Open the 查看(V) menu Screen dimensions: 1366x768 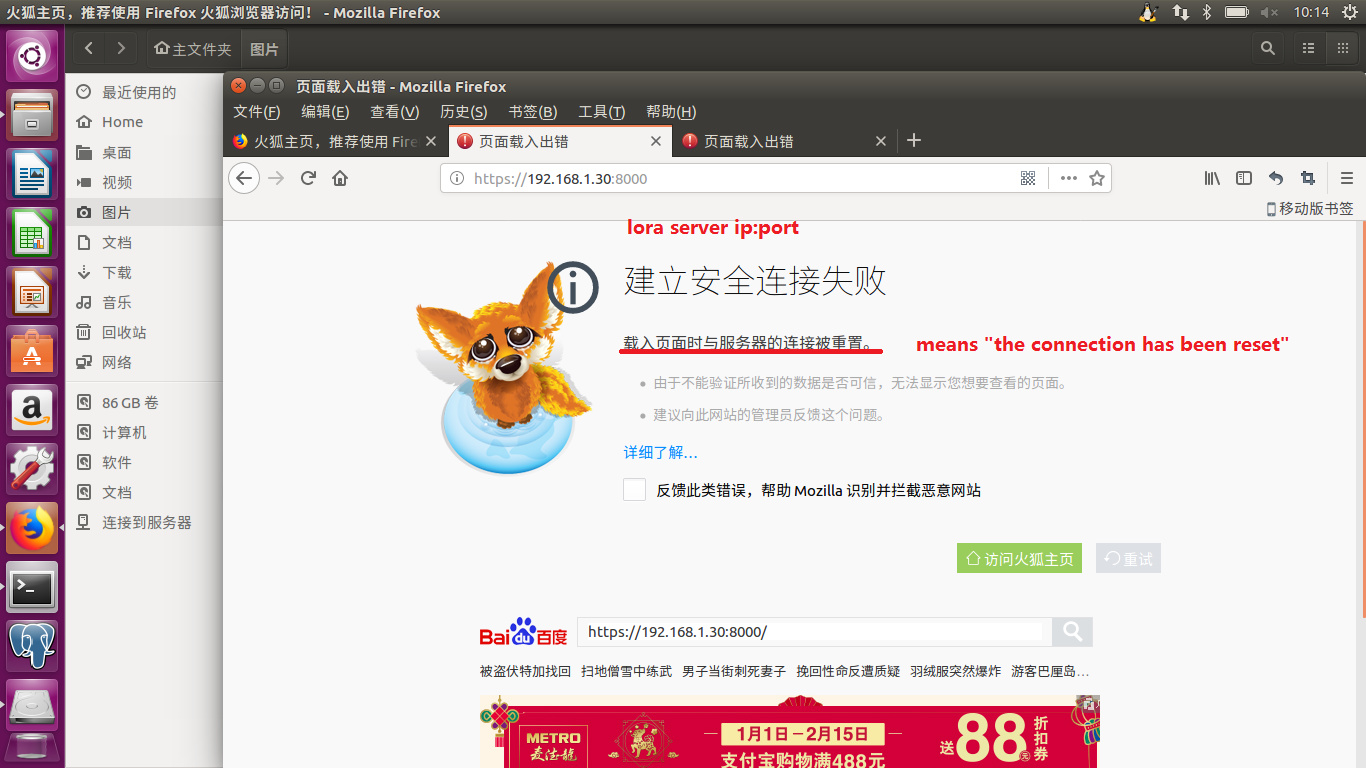point(394,112)
